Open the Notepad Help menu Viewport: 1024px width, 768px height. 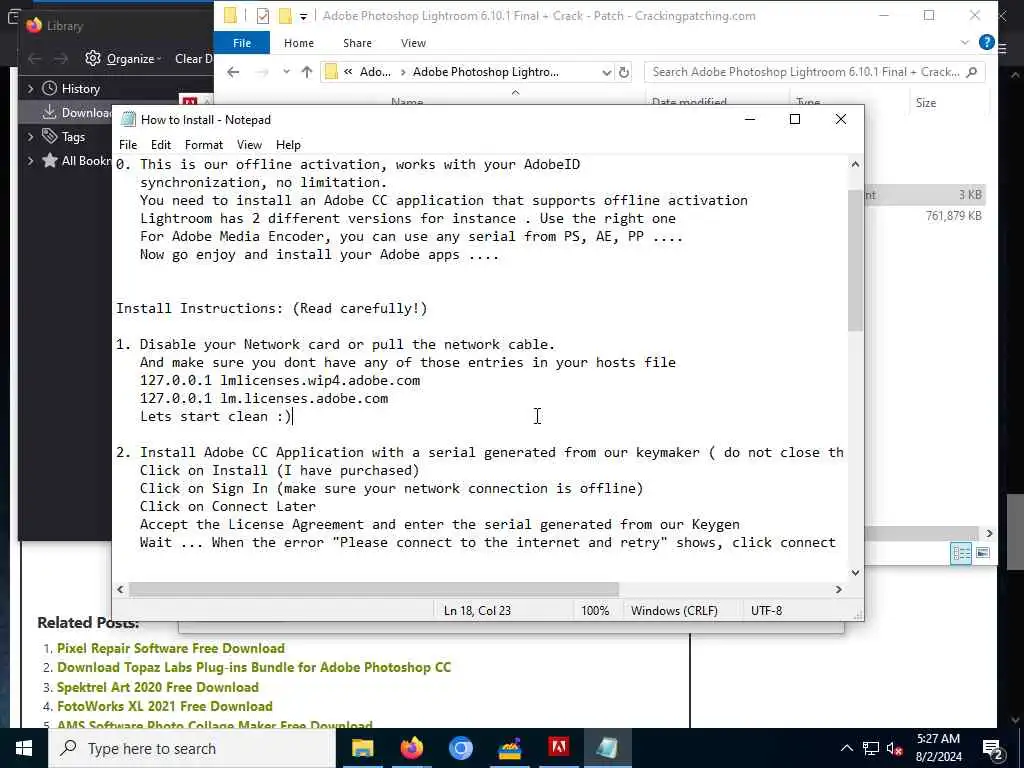point(288,145)
